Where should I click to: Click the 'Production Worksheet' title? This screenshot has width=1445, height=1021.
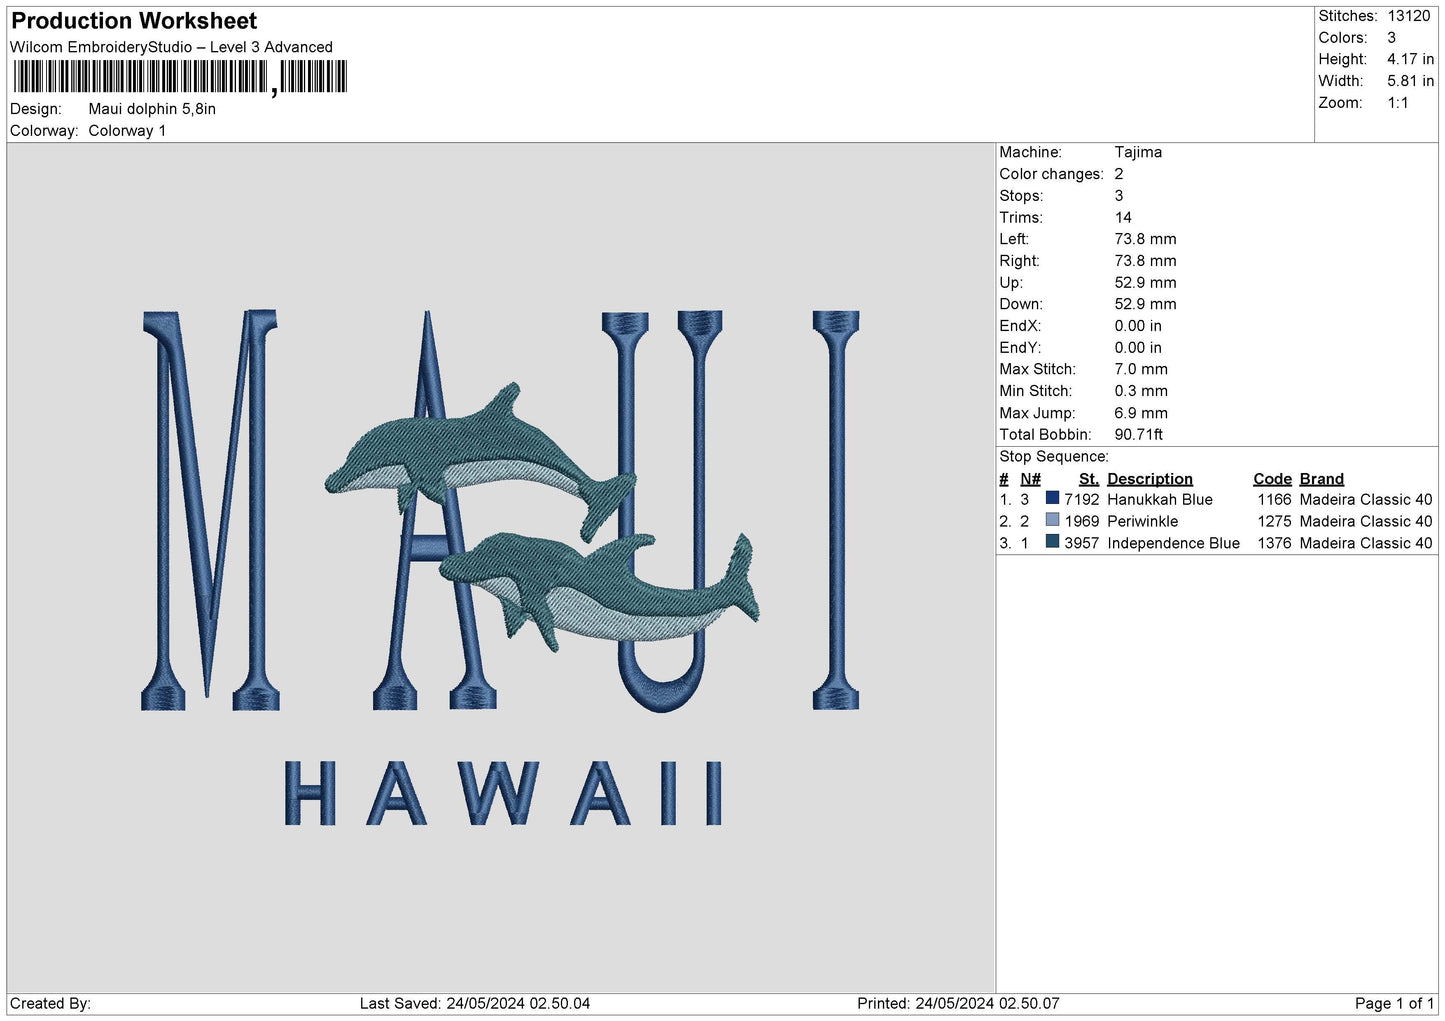134,21
